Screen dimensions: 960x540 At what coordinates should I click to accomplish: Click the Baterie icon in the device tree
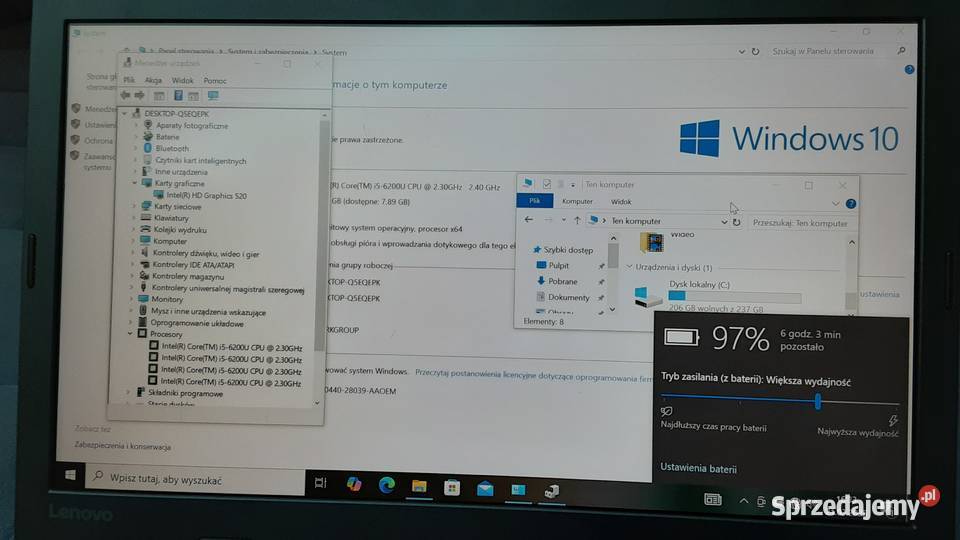pyautogui.click(x=148, y=137)
